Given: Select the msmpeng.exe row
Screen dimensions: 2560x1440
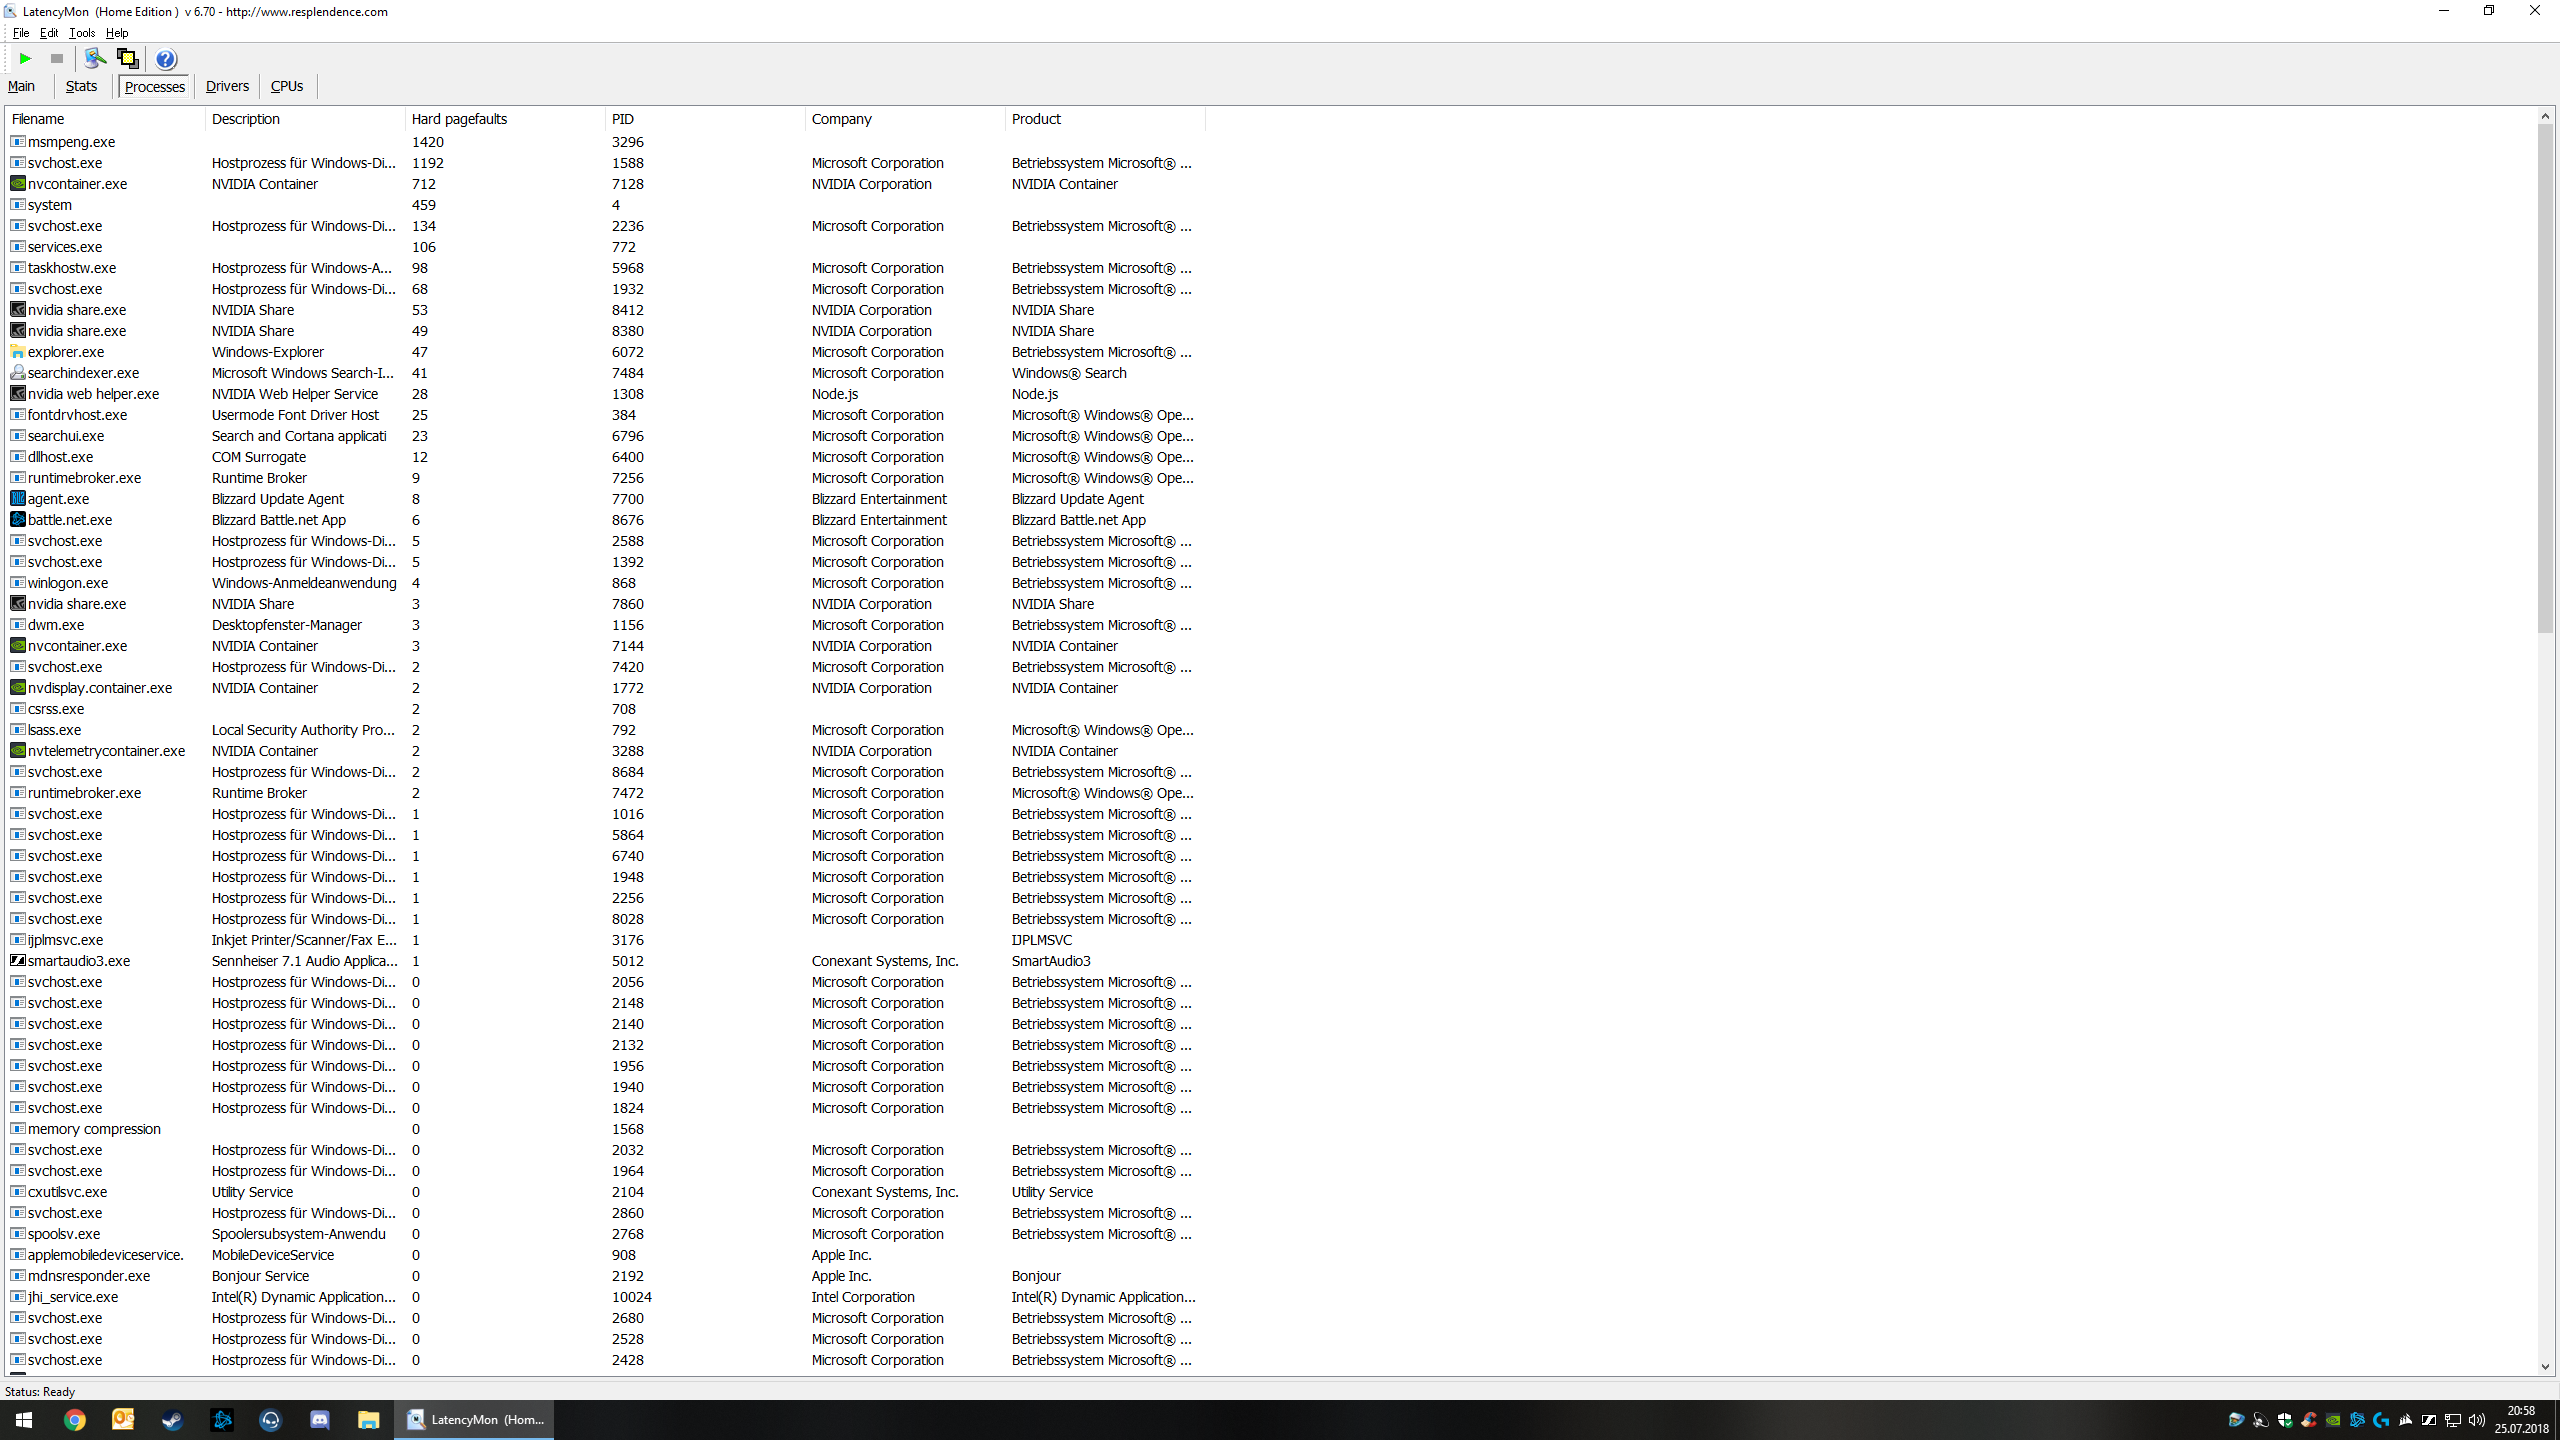Looking at the screenshot, I should tap(71, 142).
